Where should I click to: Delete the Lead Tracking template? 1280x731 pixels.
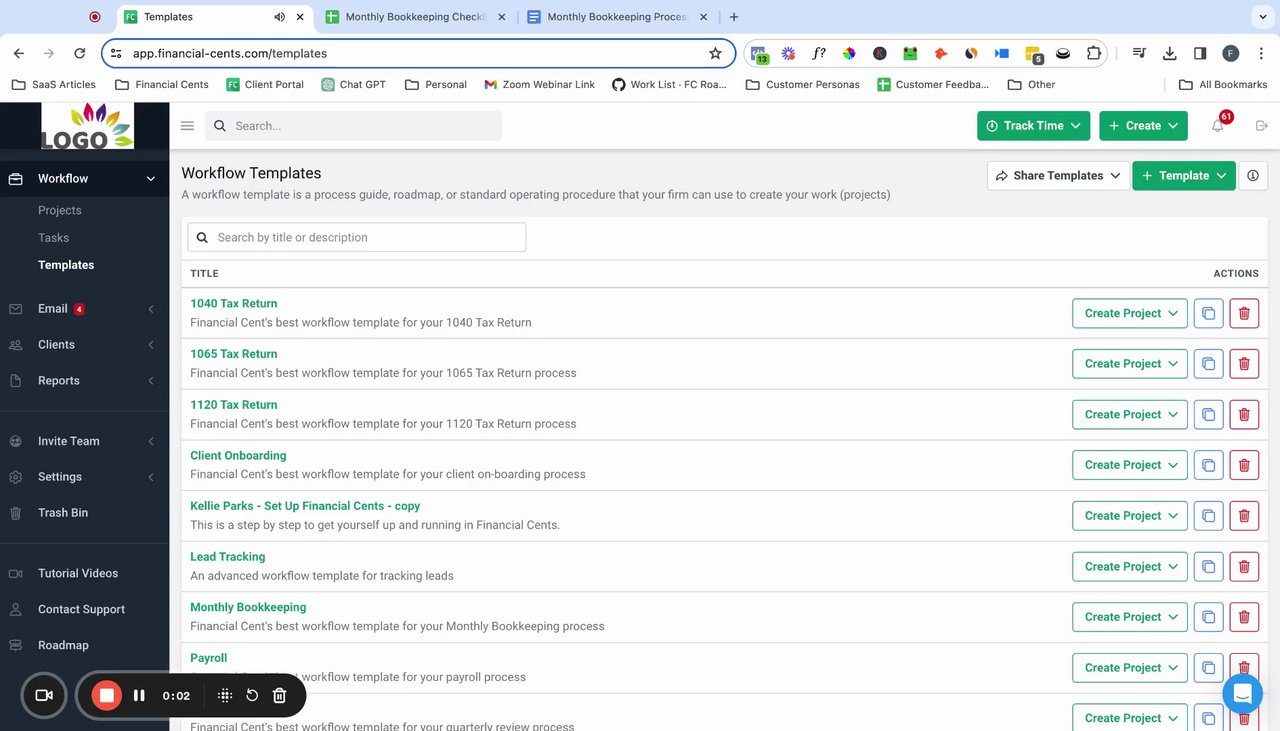click(1244, 566)
